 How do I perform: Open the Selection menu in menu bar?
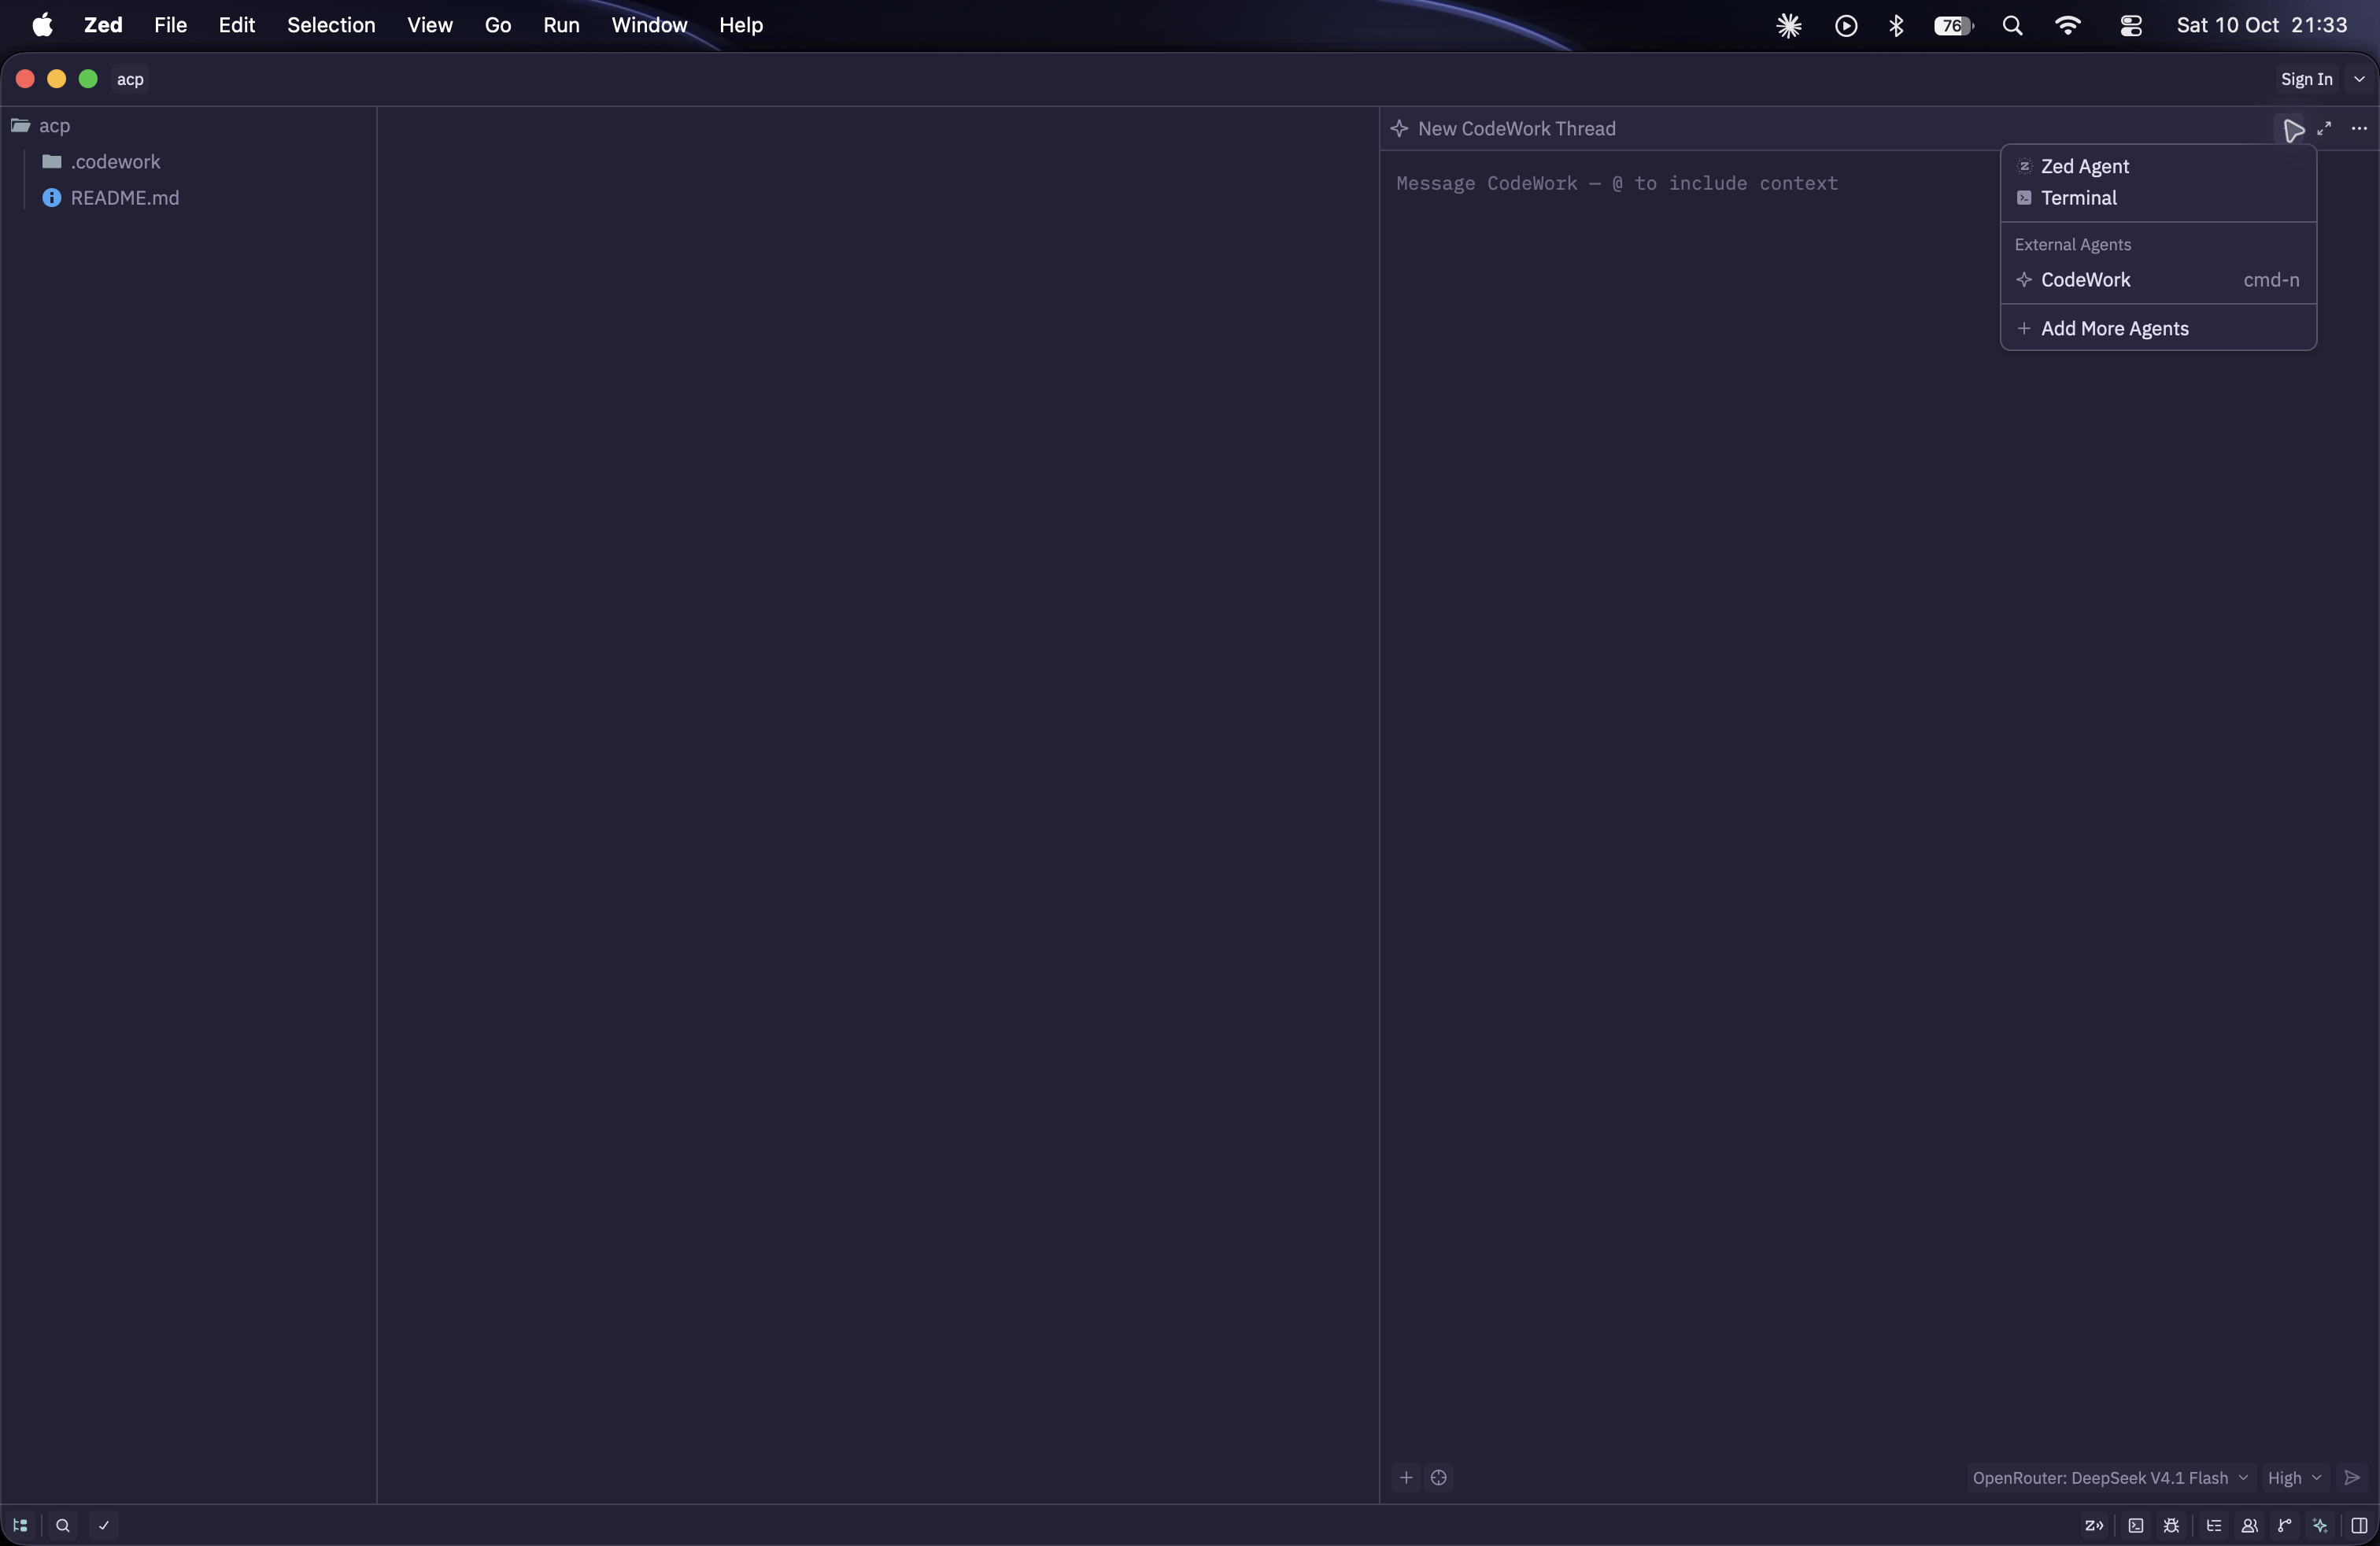(331, 25)
